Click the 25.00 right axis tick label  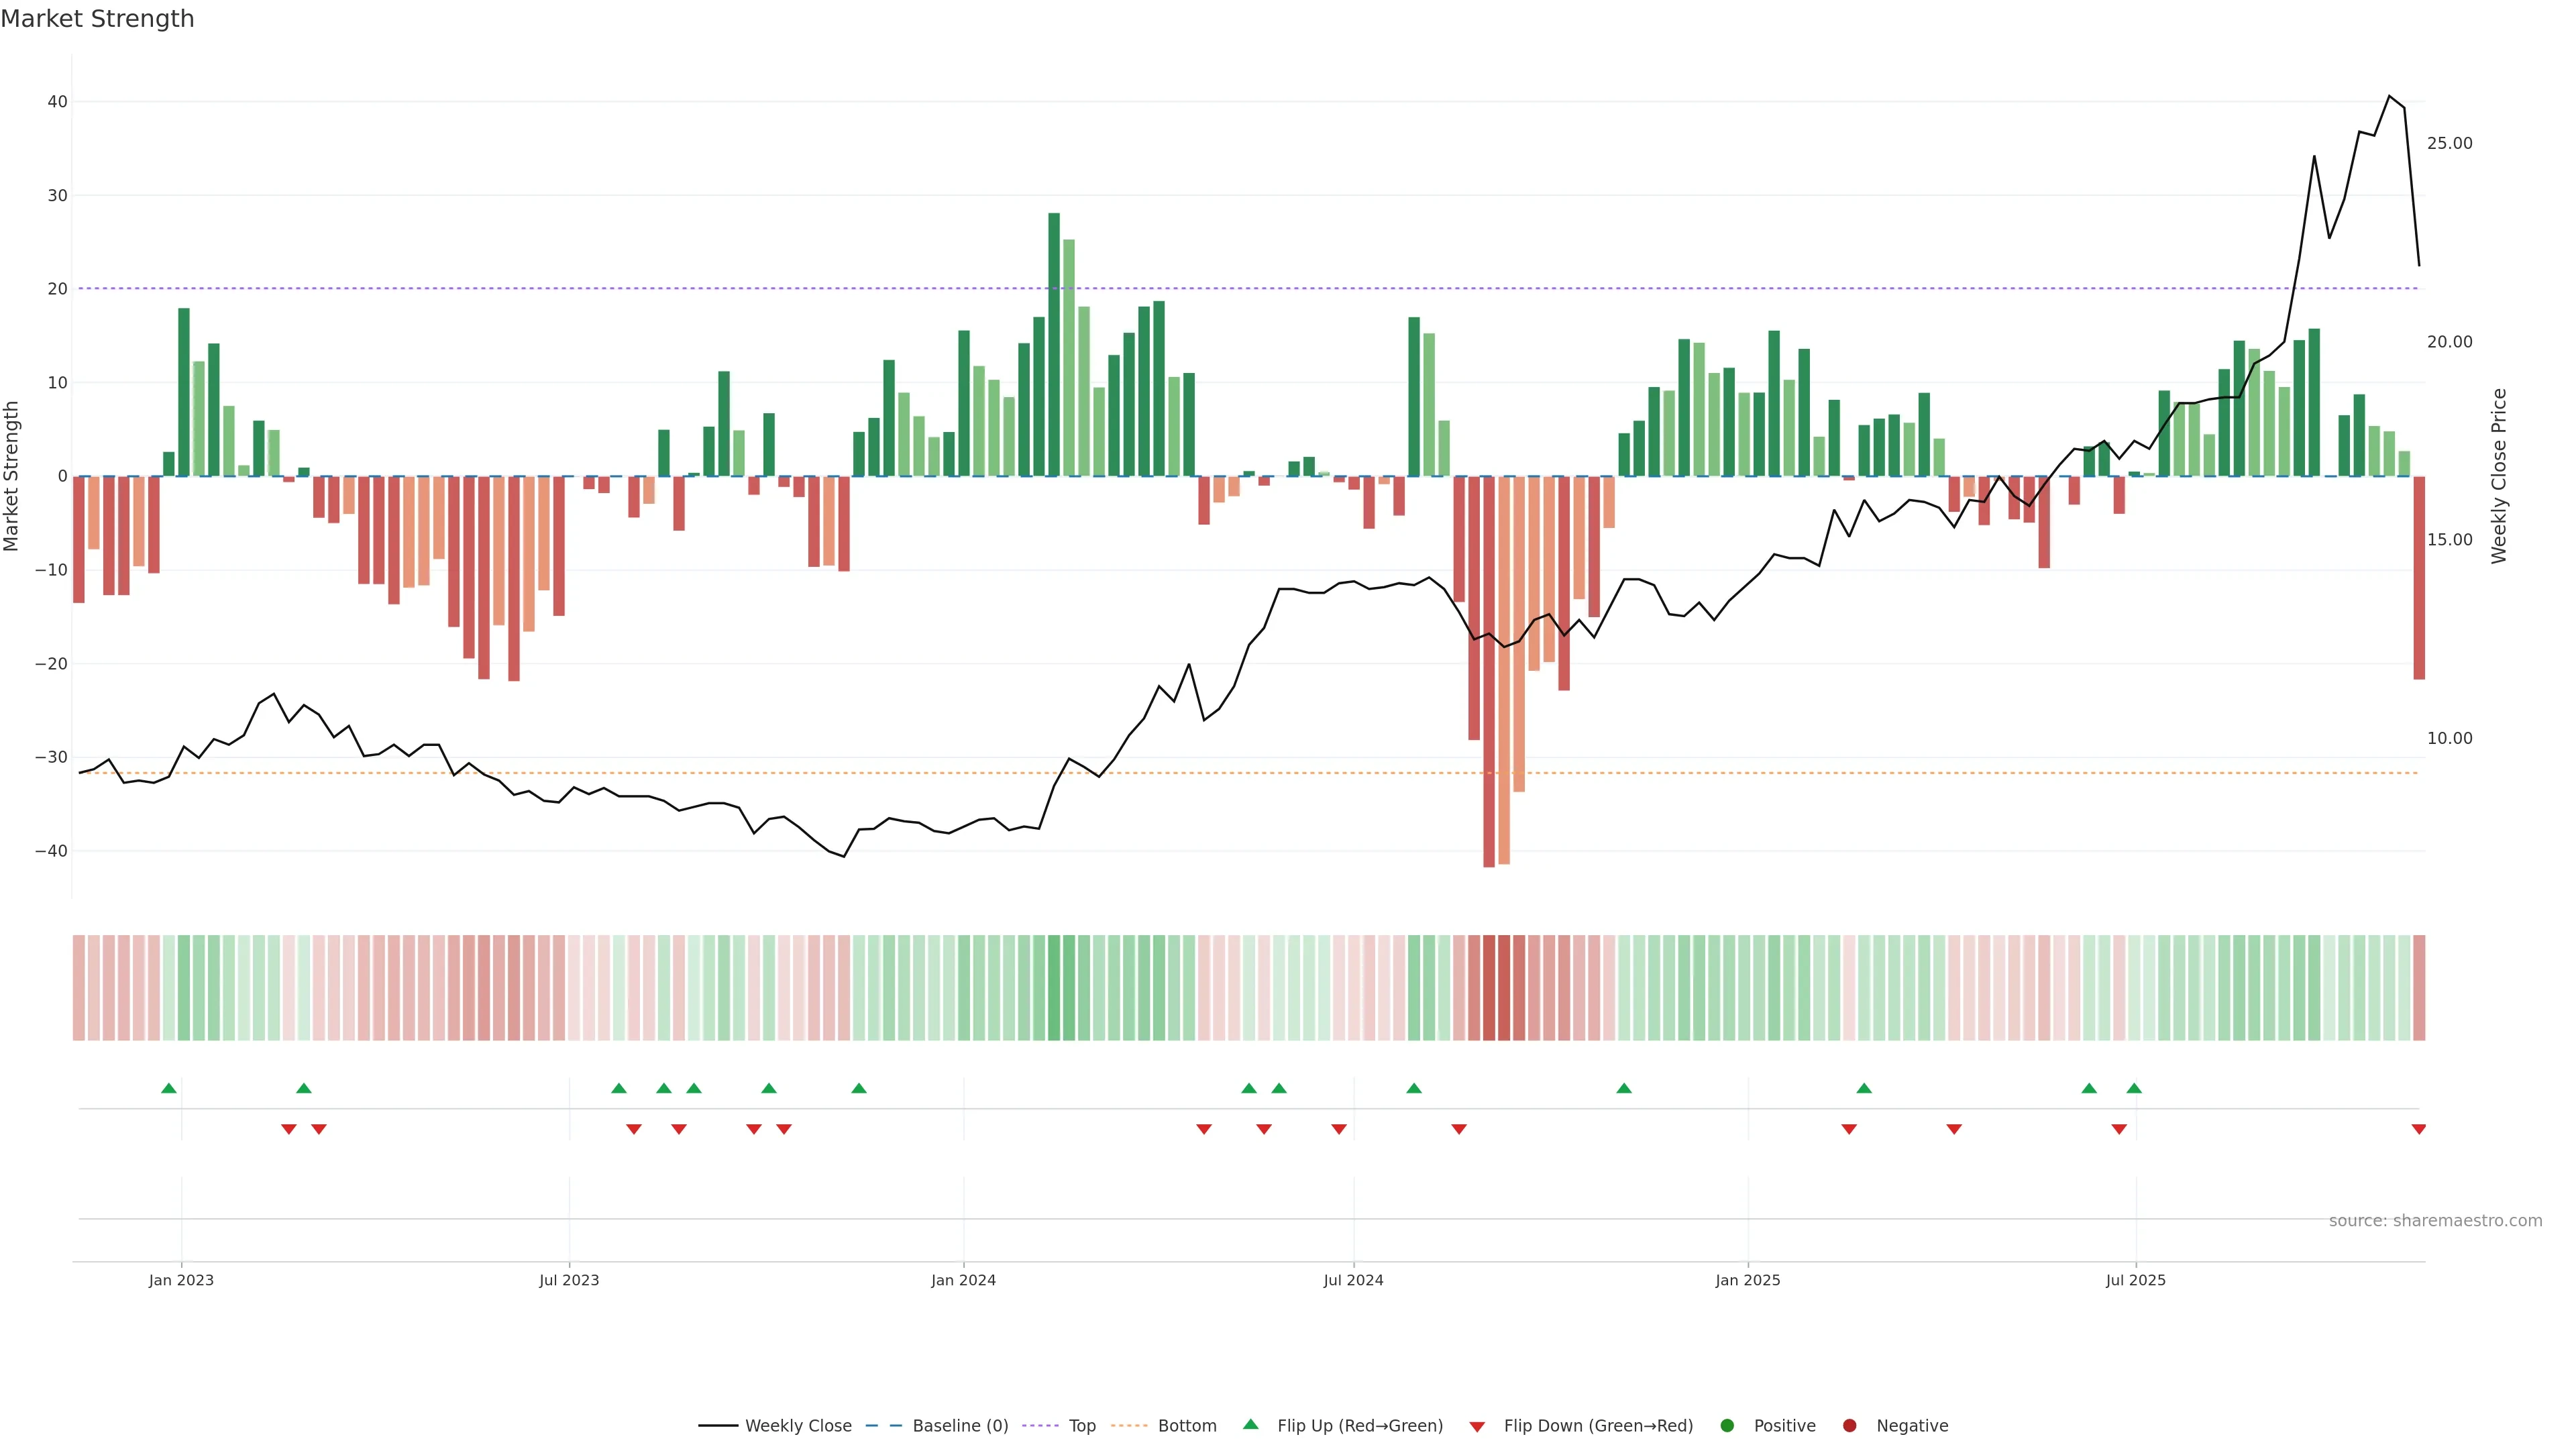tap(2449, 144)
